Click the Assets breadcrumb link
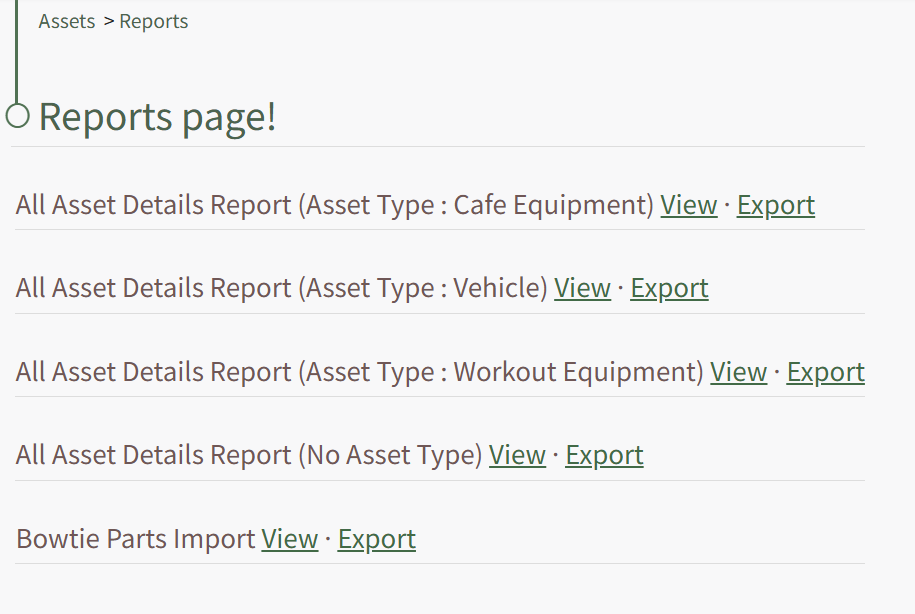 pos(67,21)
